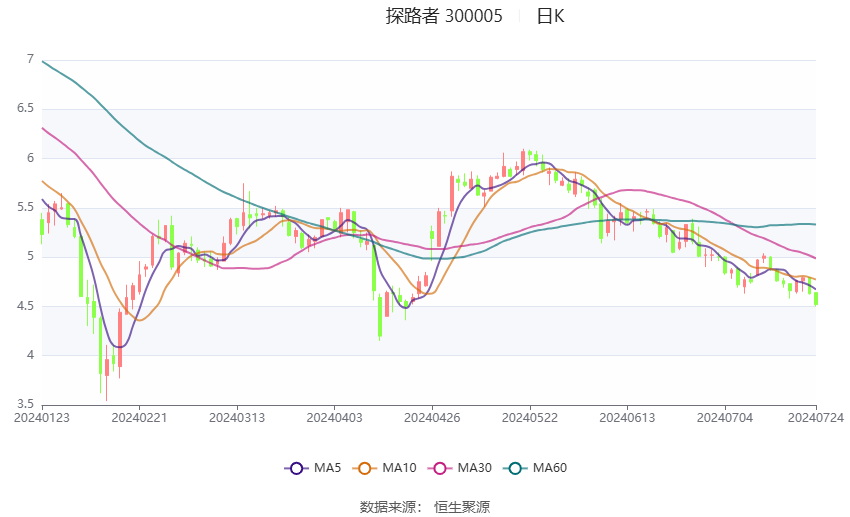Click the 6.5 price label on the y-axis

(x=25, y=108)
